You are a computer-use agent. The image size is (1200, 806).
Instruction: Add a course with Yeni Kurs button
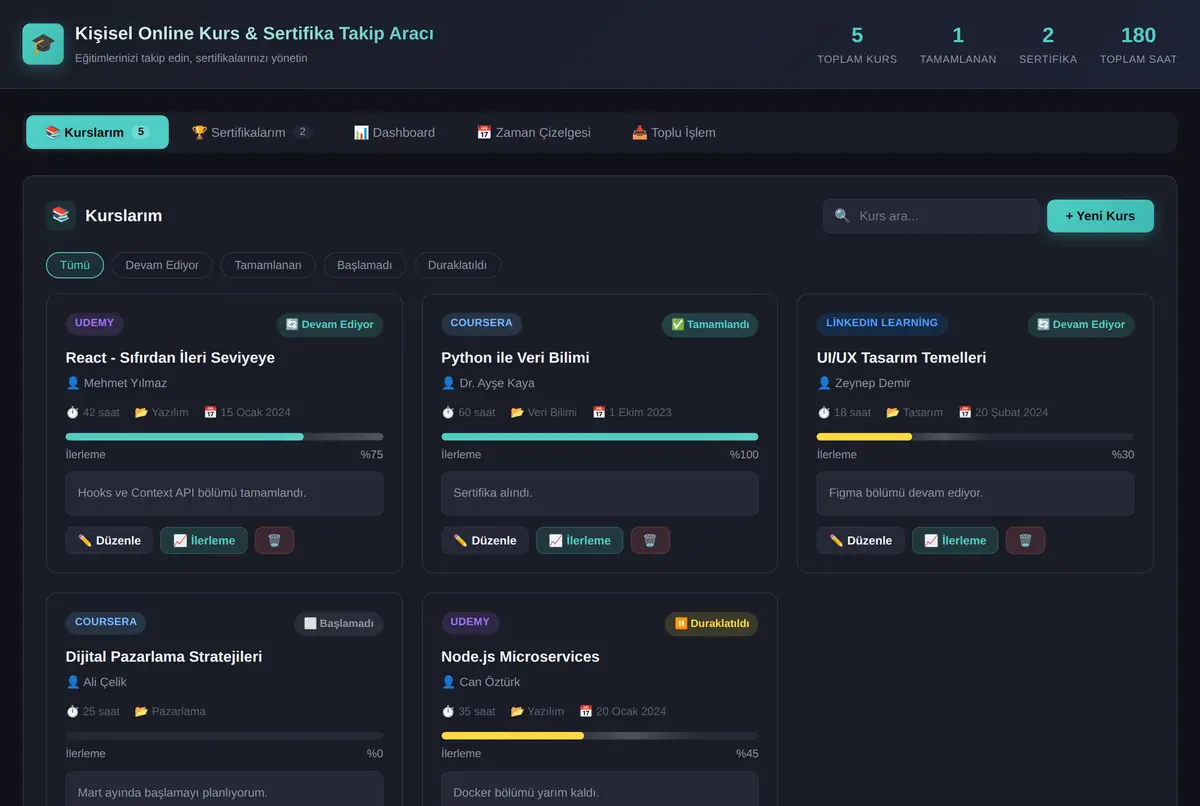(1100, 216)
